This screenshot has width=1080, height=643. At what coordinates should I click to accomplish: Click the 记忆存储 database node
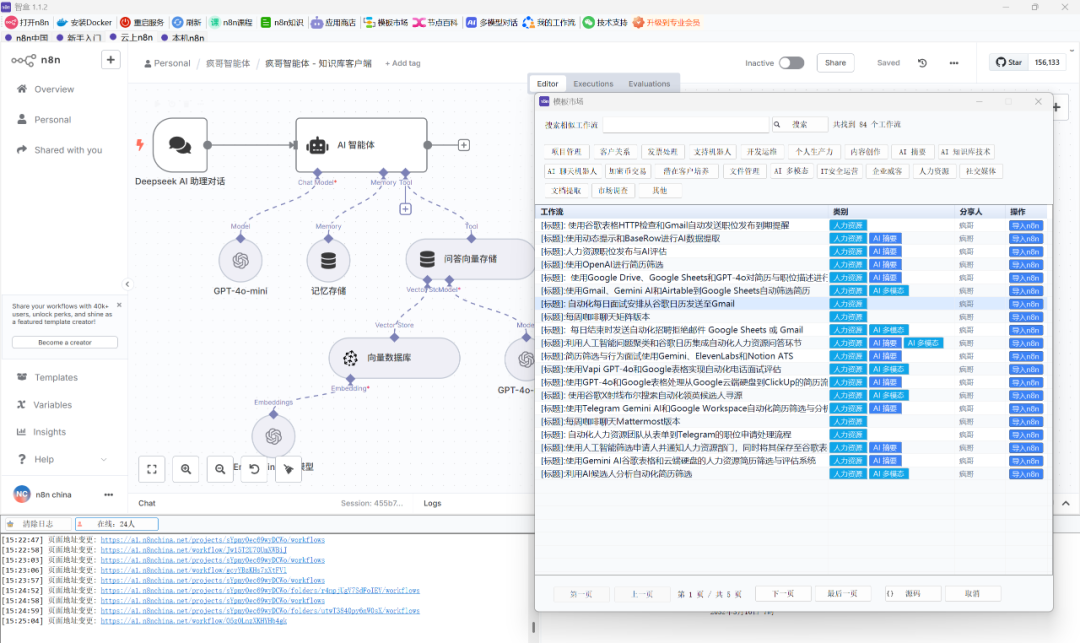(327, 259)
